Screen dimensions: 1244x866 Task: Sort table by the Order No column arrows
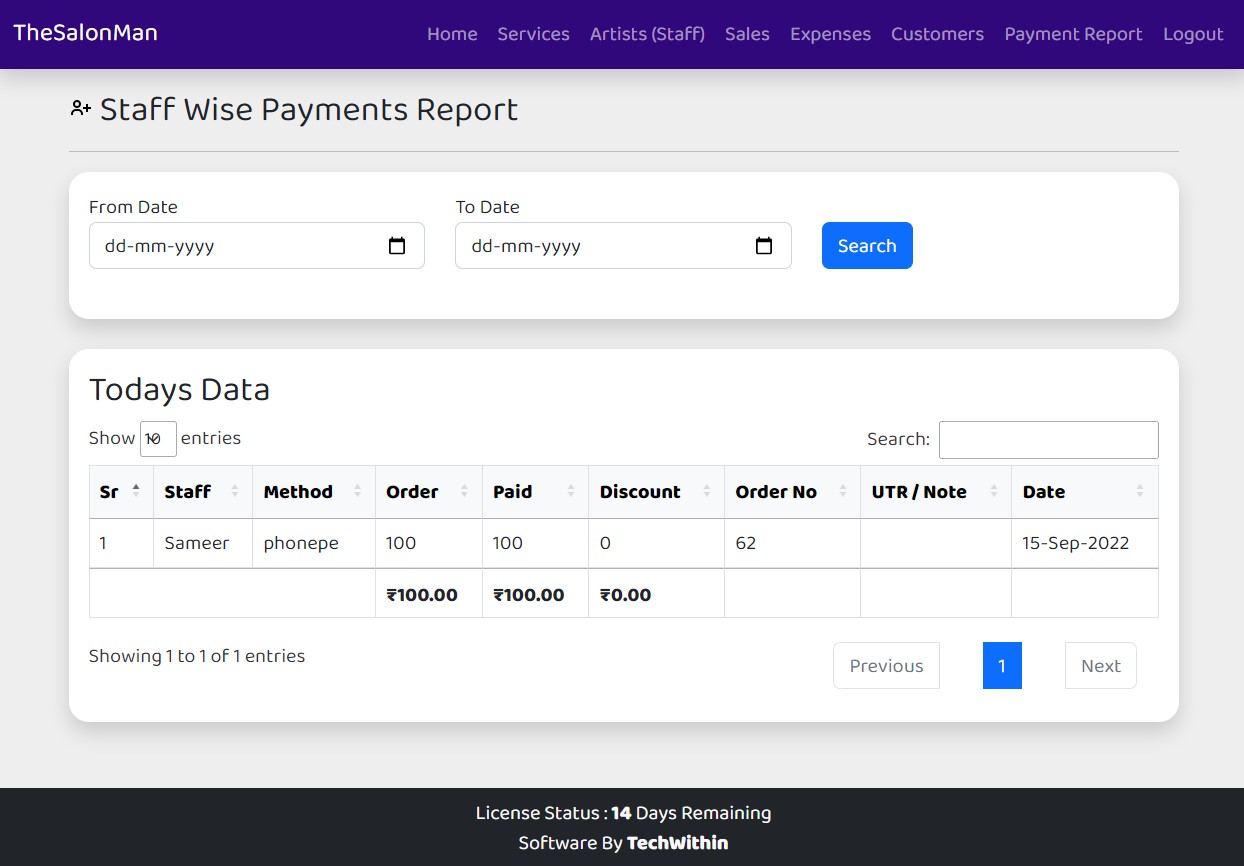[x=843, y=491]
